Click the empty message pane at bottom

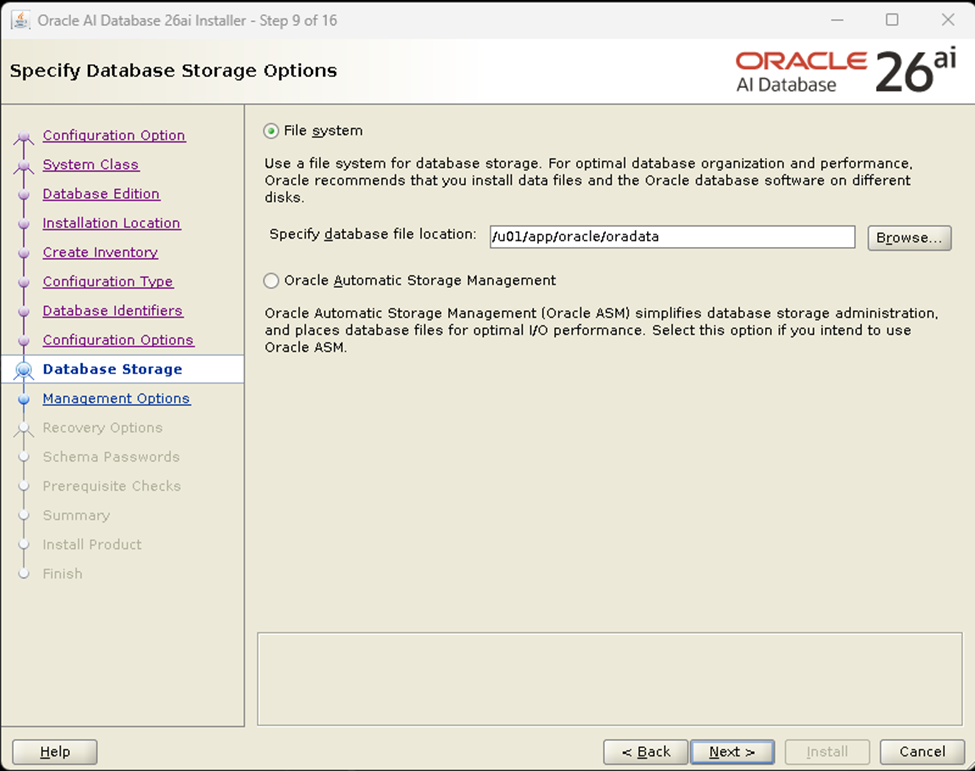(609, 679)
